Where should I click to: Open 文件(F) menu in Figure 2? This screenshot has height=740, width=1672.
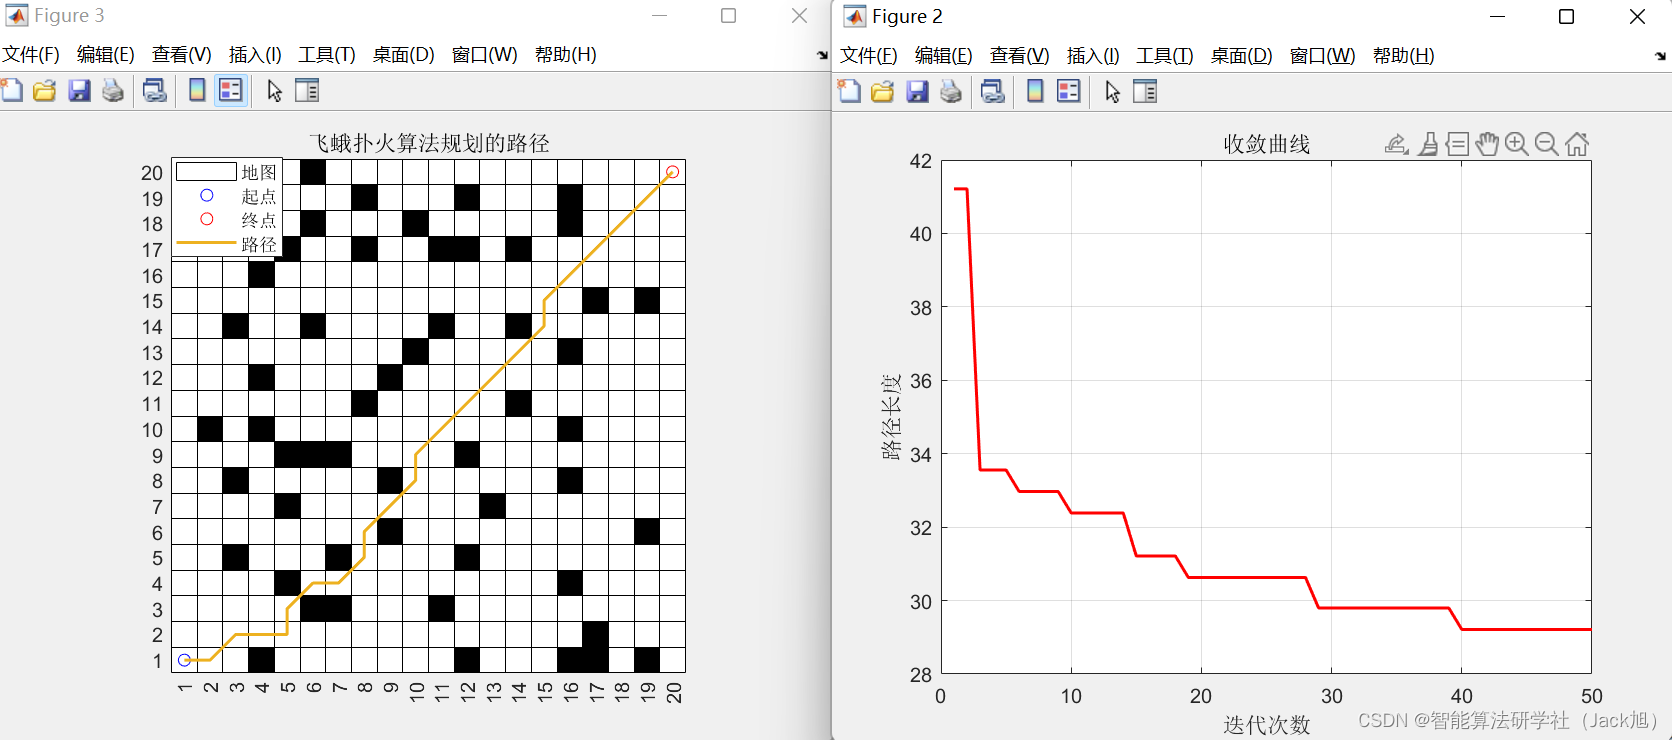pyautogui.click(x=869, y=55)
